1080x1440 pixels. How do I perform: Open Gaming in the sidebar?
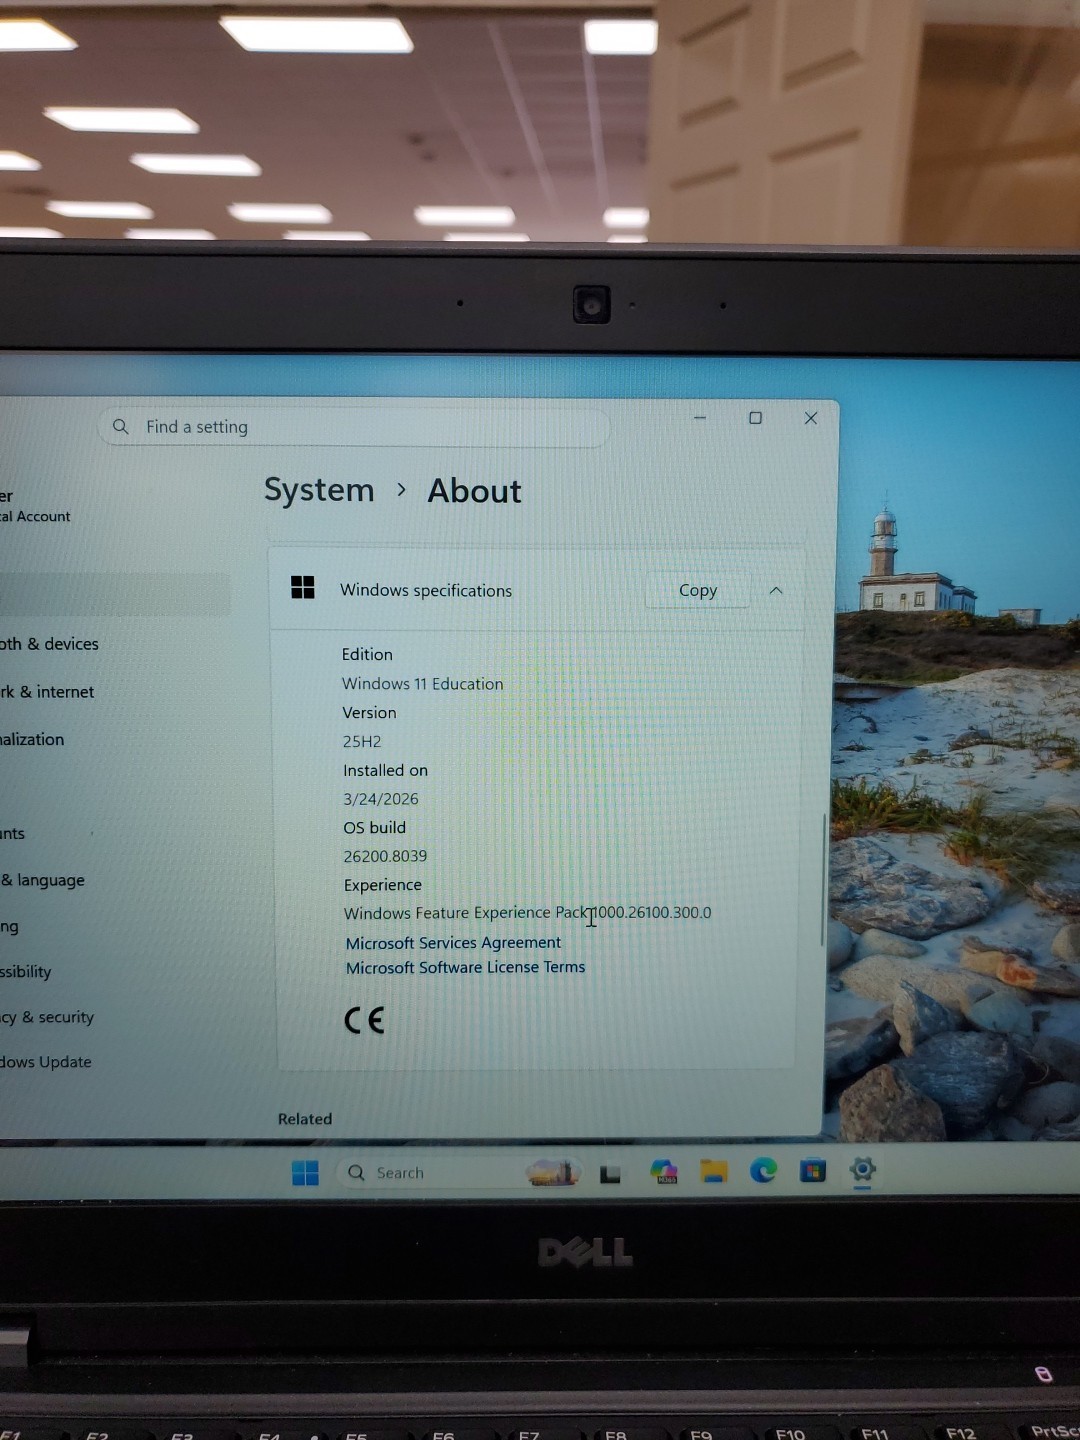tap(9, 927)
